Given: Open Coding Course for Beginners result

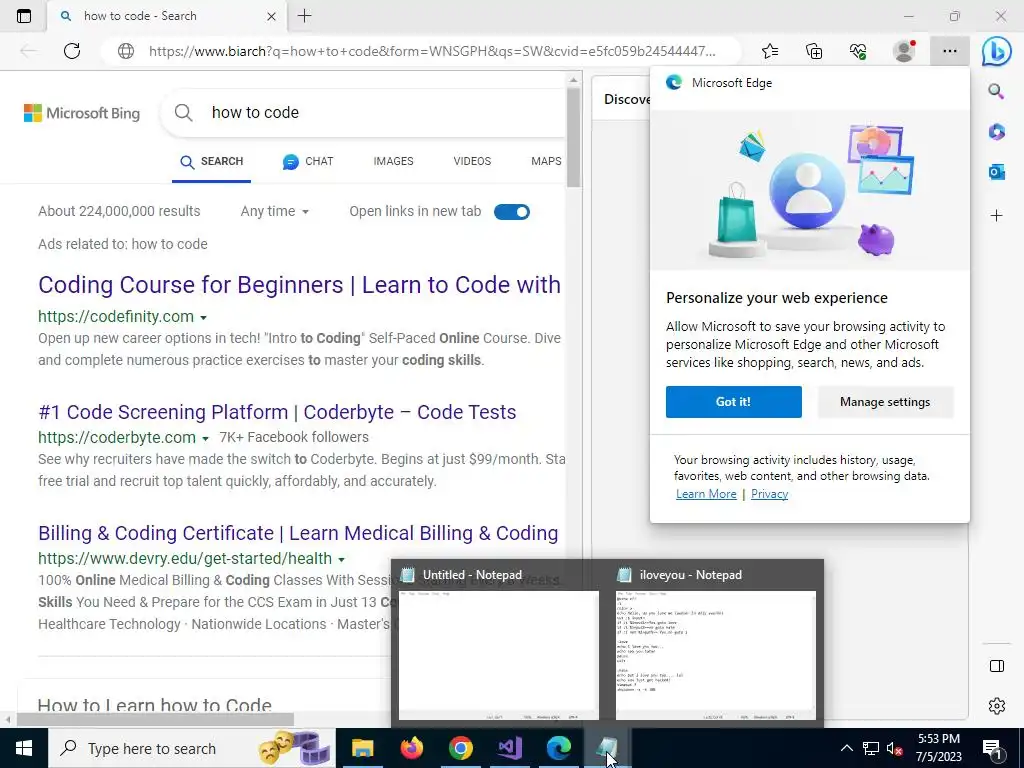Looking at the screenshot, I should pyautogui.click(x=299, y=285).
